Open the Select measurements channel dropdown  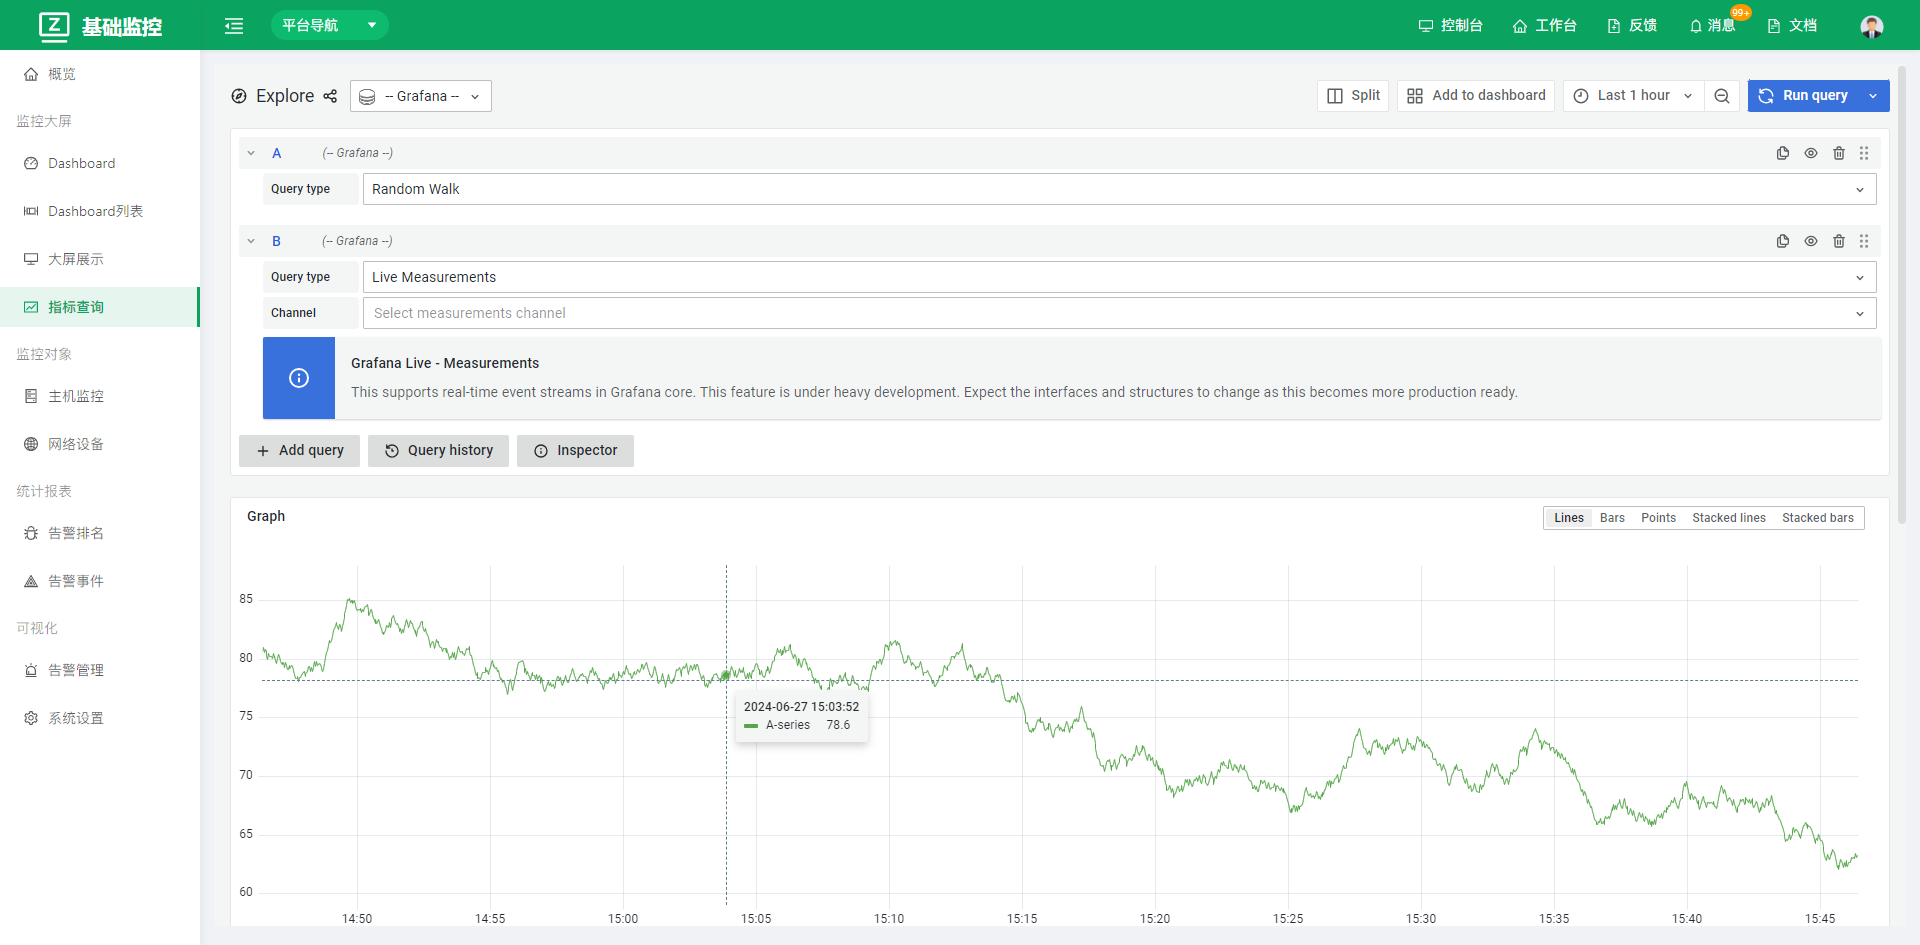(1119, 313)
